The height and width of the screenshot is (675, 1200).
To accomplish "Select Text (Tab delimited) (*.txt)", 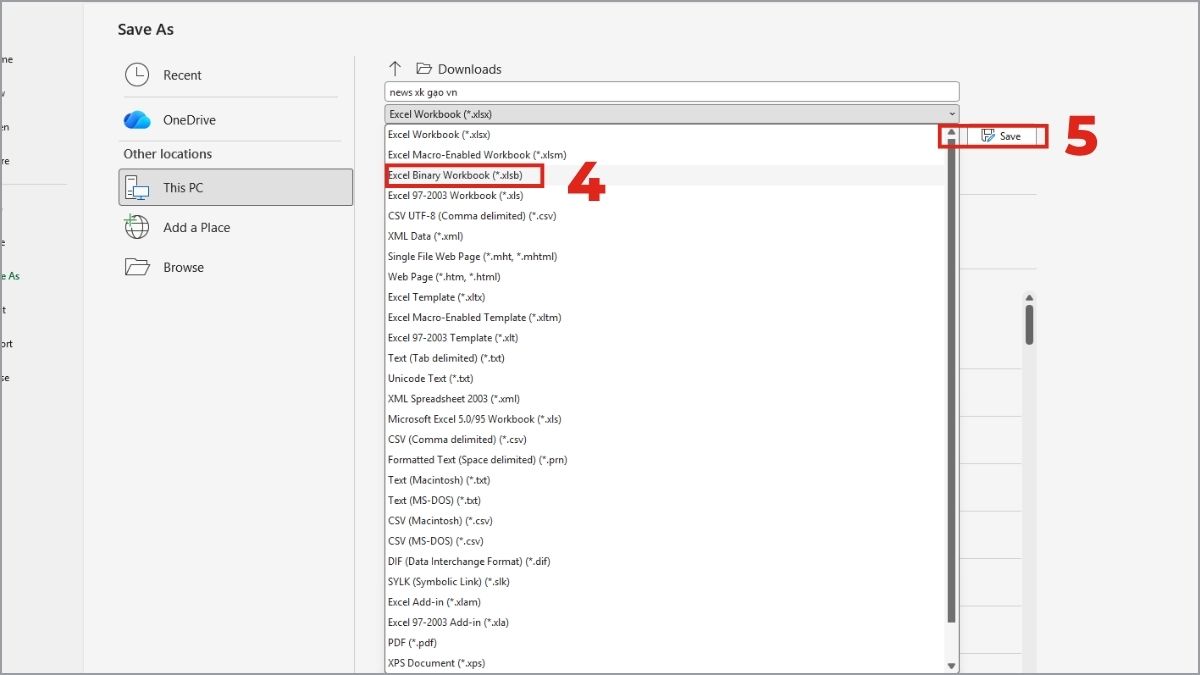I will 665,358.
